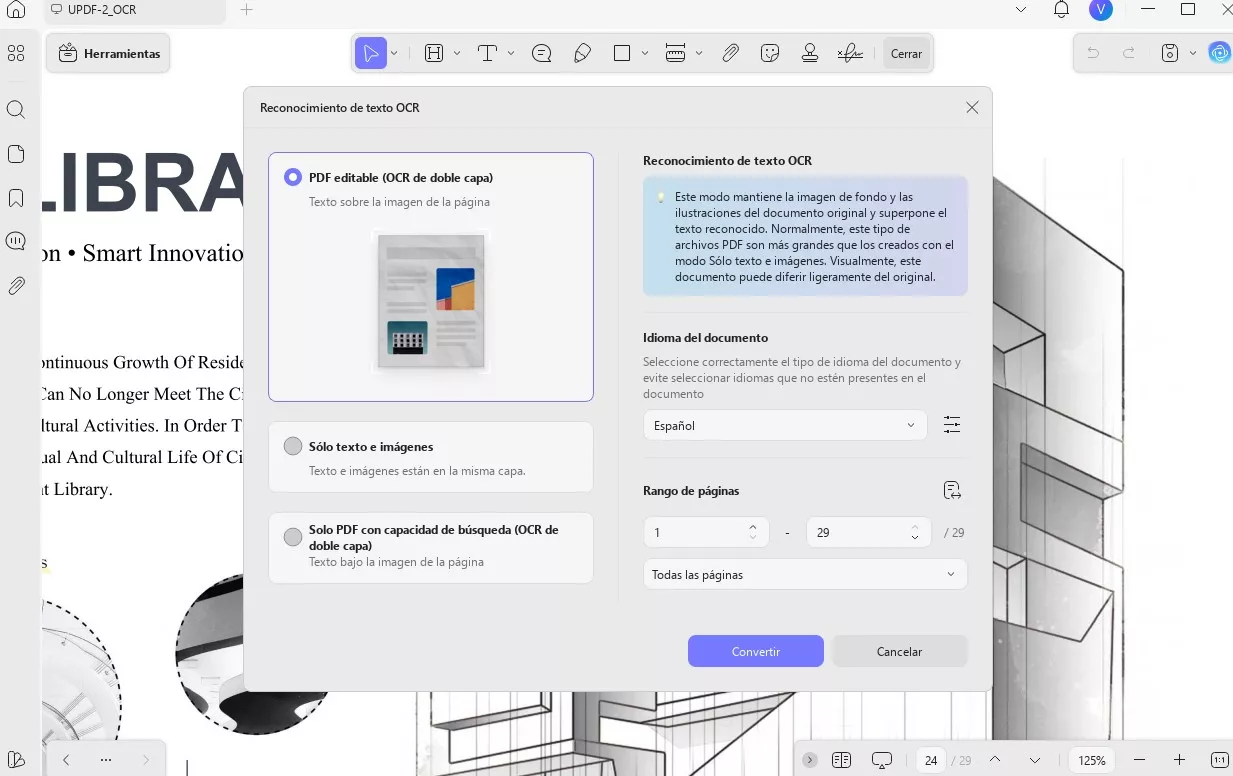Add a comment note bubble

[542, 54]
